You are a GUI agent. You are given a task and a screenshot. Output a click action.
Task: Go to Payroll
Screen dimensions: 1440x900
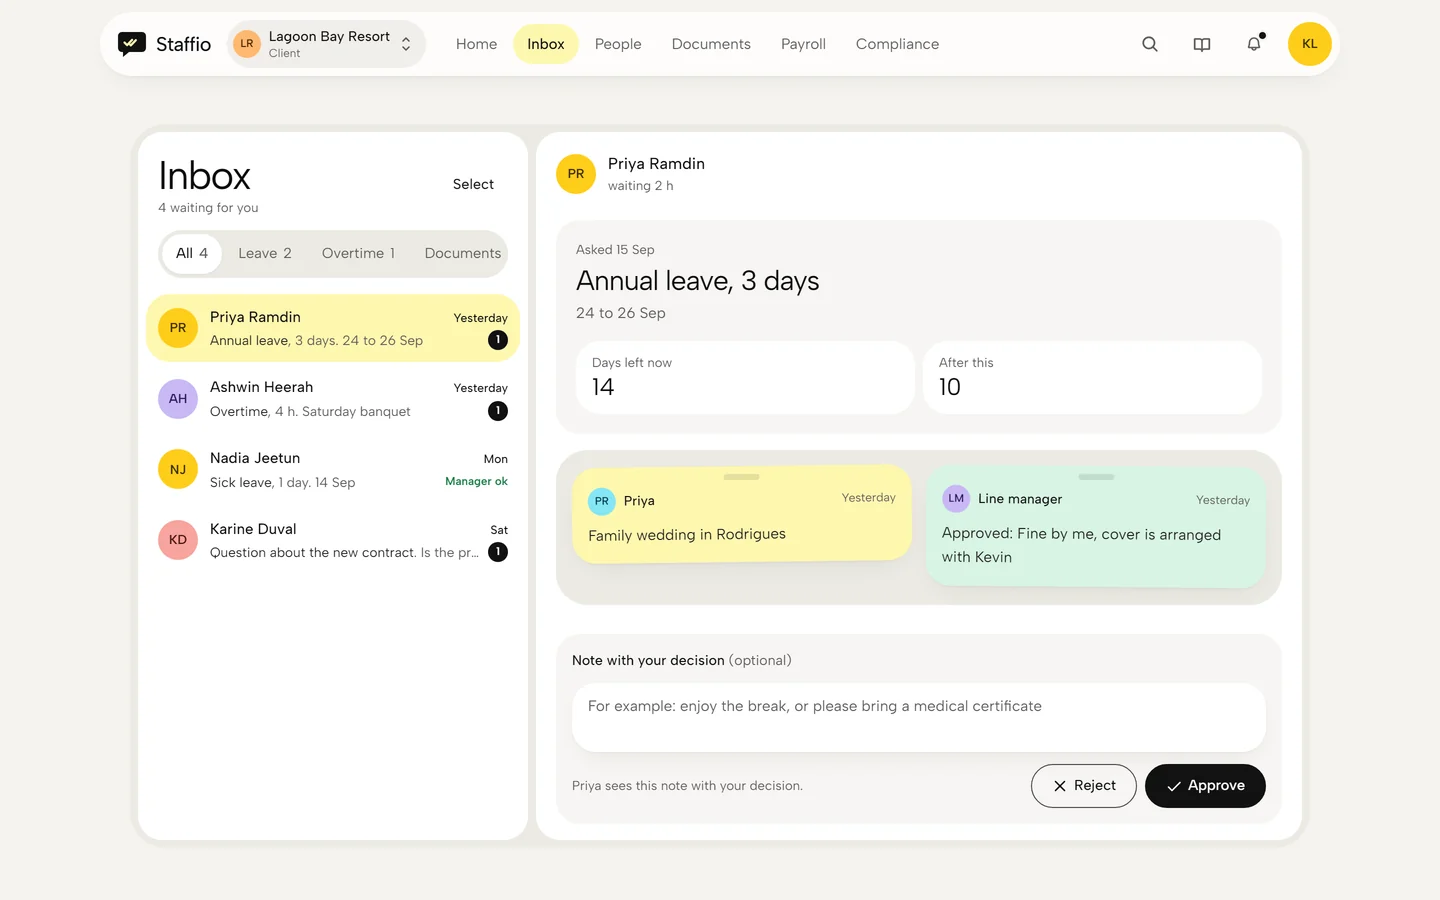pyautogui.click(x=803, y=44)
